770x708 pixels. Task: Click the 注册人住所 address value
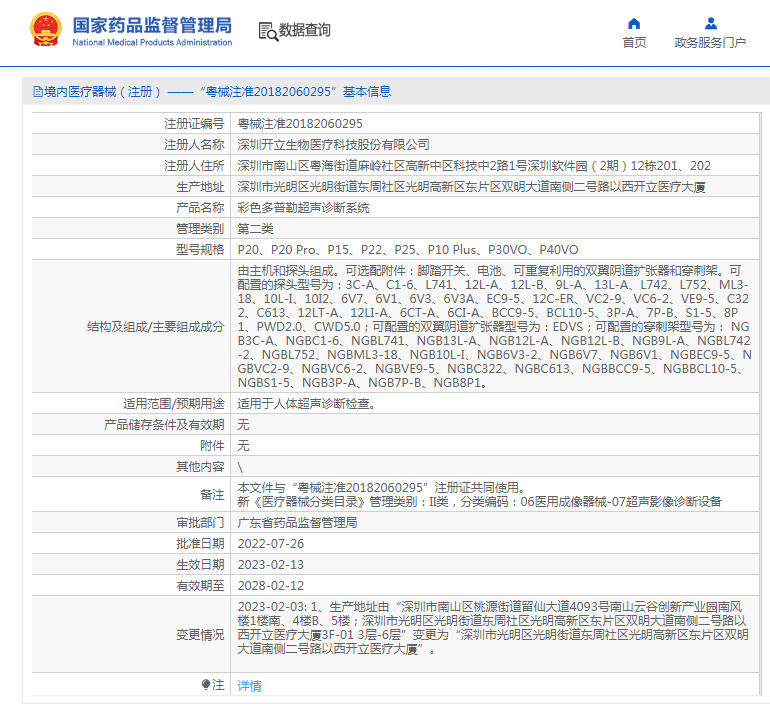pos(474,166)
